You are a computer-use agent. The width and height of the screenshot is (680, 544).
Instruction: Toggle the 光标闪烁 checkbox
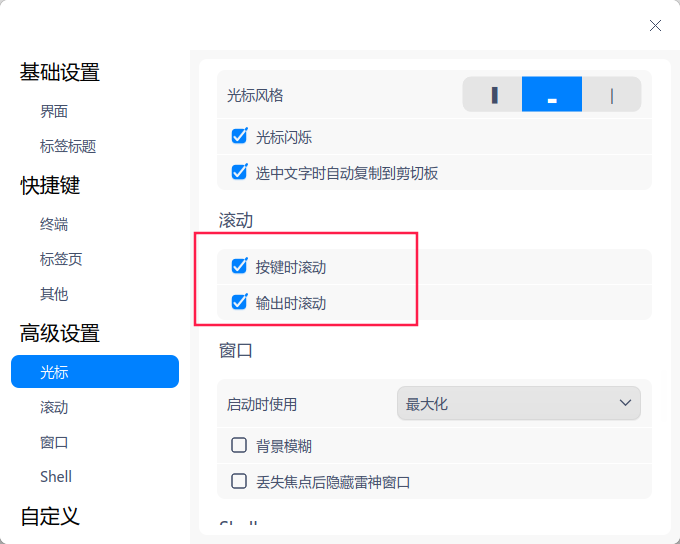(239, 136)
